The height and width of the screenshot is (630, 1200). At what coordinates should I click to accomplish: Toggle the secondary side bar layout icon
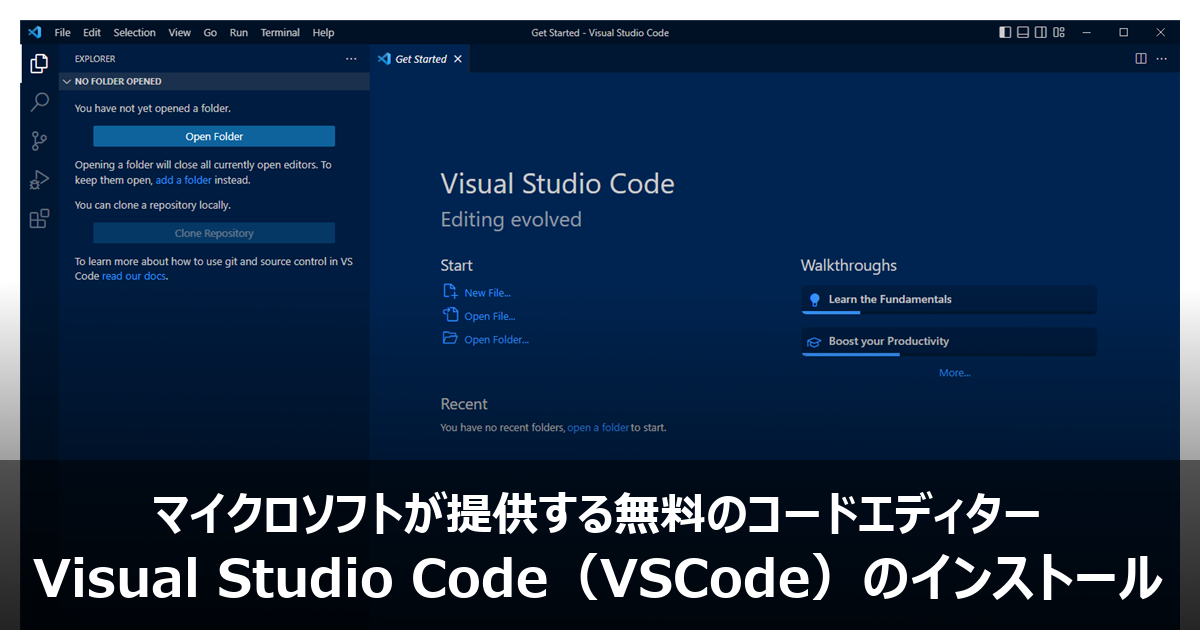(x=1041, y=32)
